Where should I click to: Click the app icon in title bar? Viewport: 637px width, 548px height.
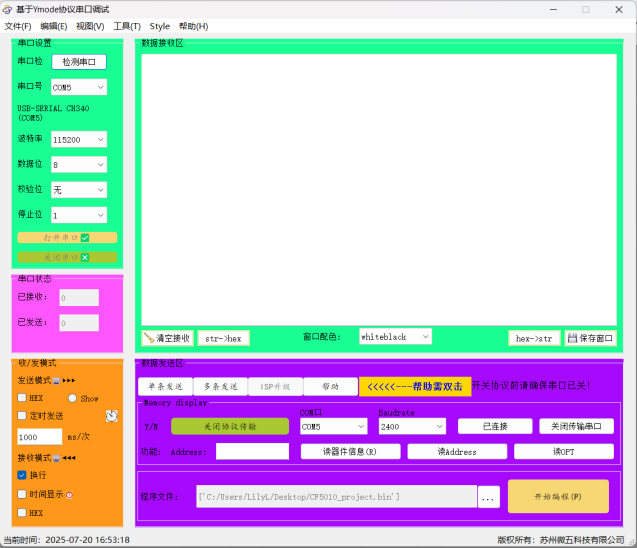pyautogui.click(x=9, y=9)
